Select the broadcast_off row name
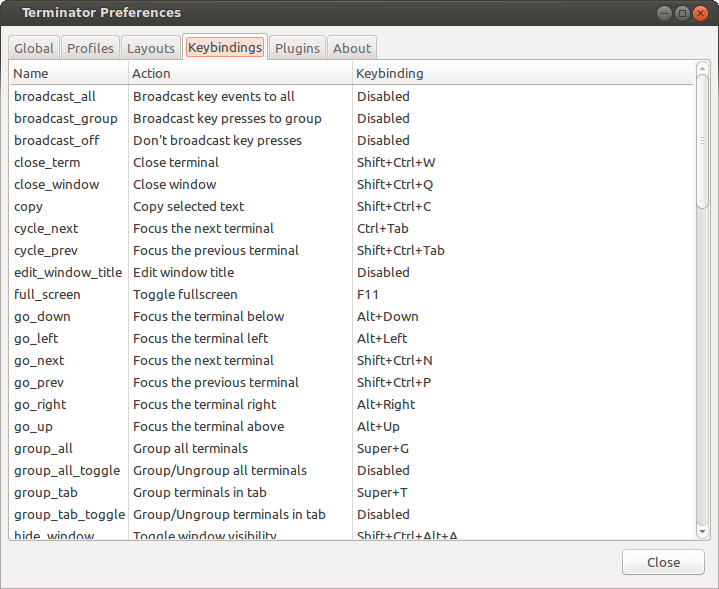This screenshot has height=589, width=719. pyautogui.click(x=56, y=140)
